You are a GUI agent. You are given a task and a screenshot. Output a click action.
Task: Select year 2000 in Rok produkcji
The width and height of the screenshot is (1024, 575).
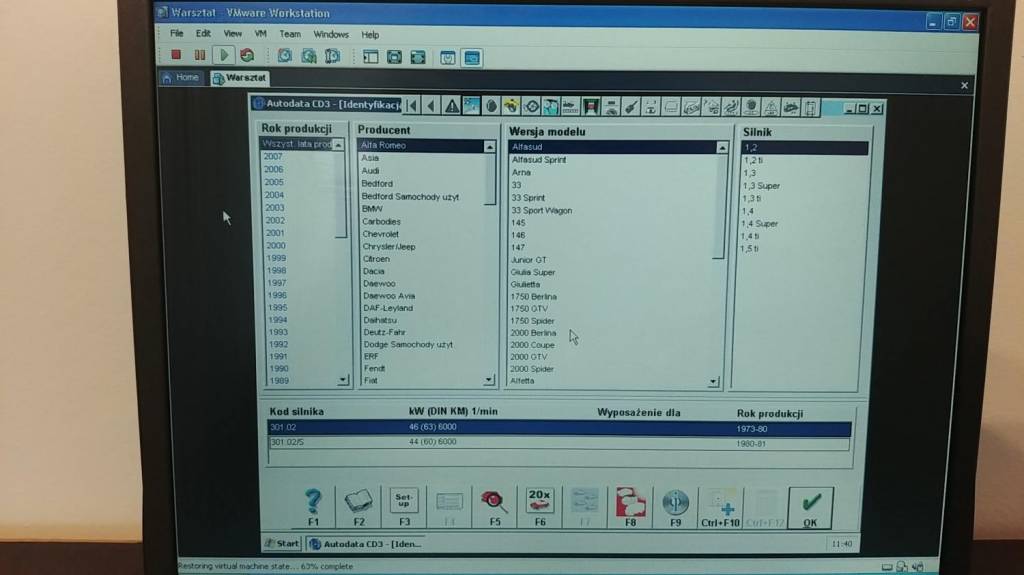click(x=276, y=246)
